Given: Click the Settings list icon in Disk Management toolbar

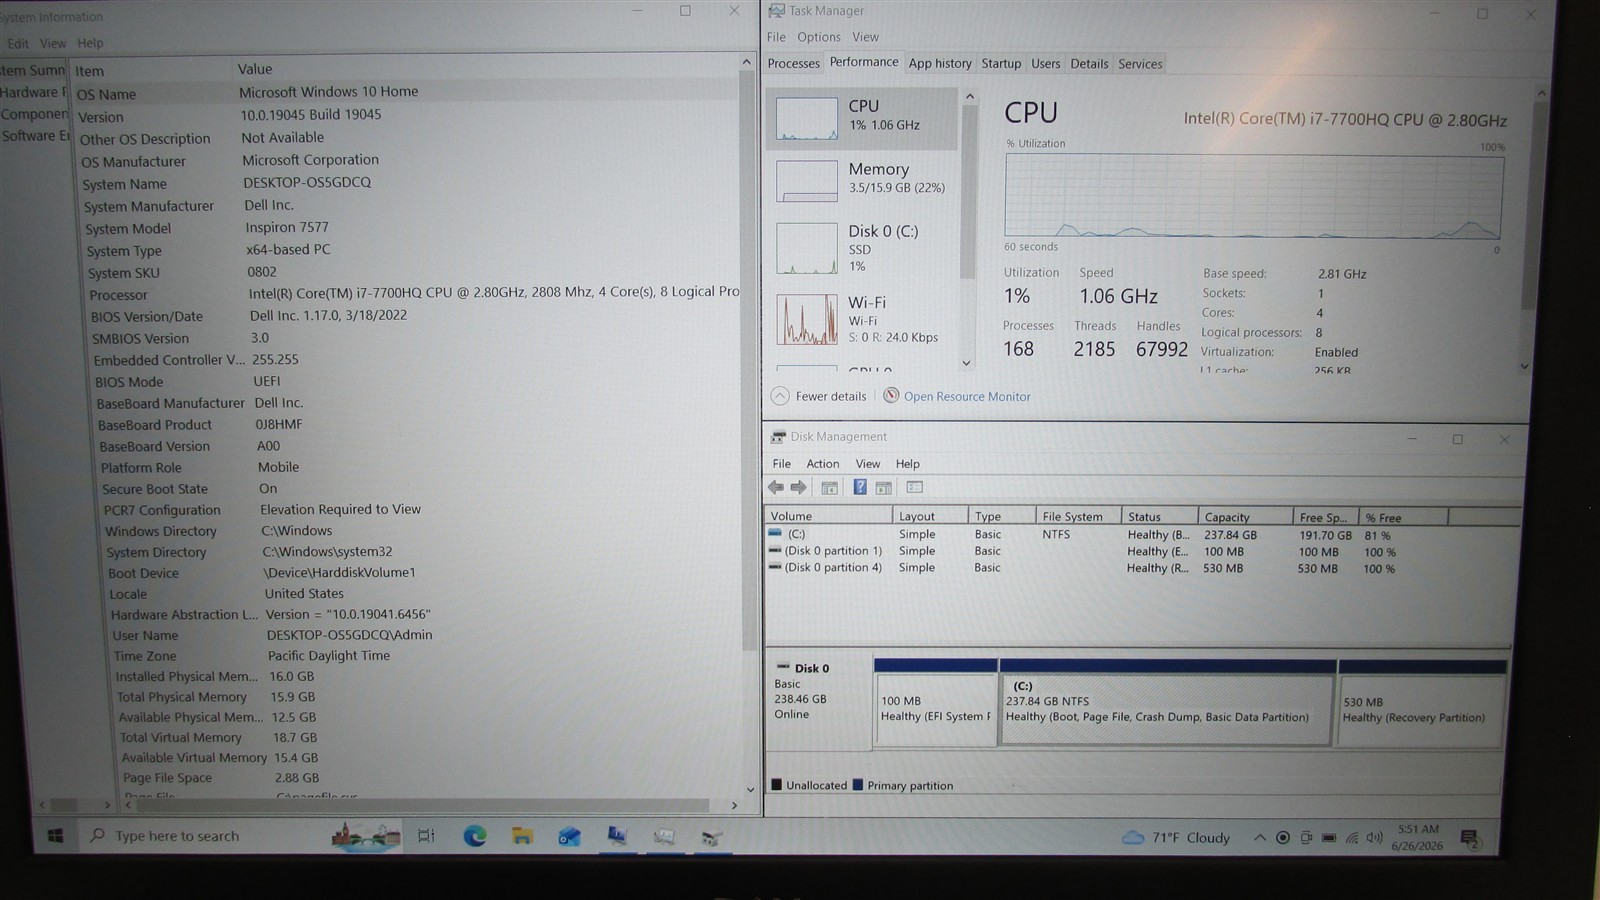Looking at the screenshot, I should point(914,487).
